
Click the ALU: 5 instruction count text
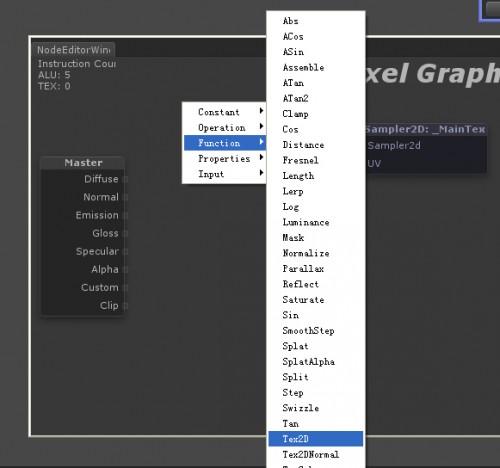pyautogui.click(x=54, y=75)
